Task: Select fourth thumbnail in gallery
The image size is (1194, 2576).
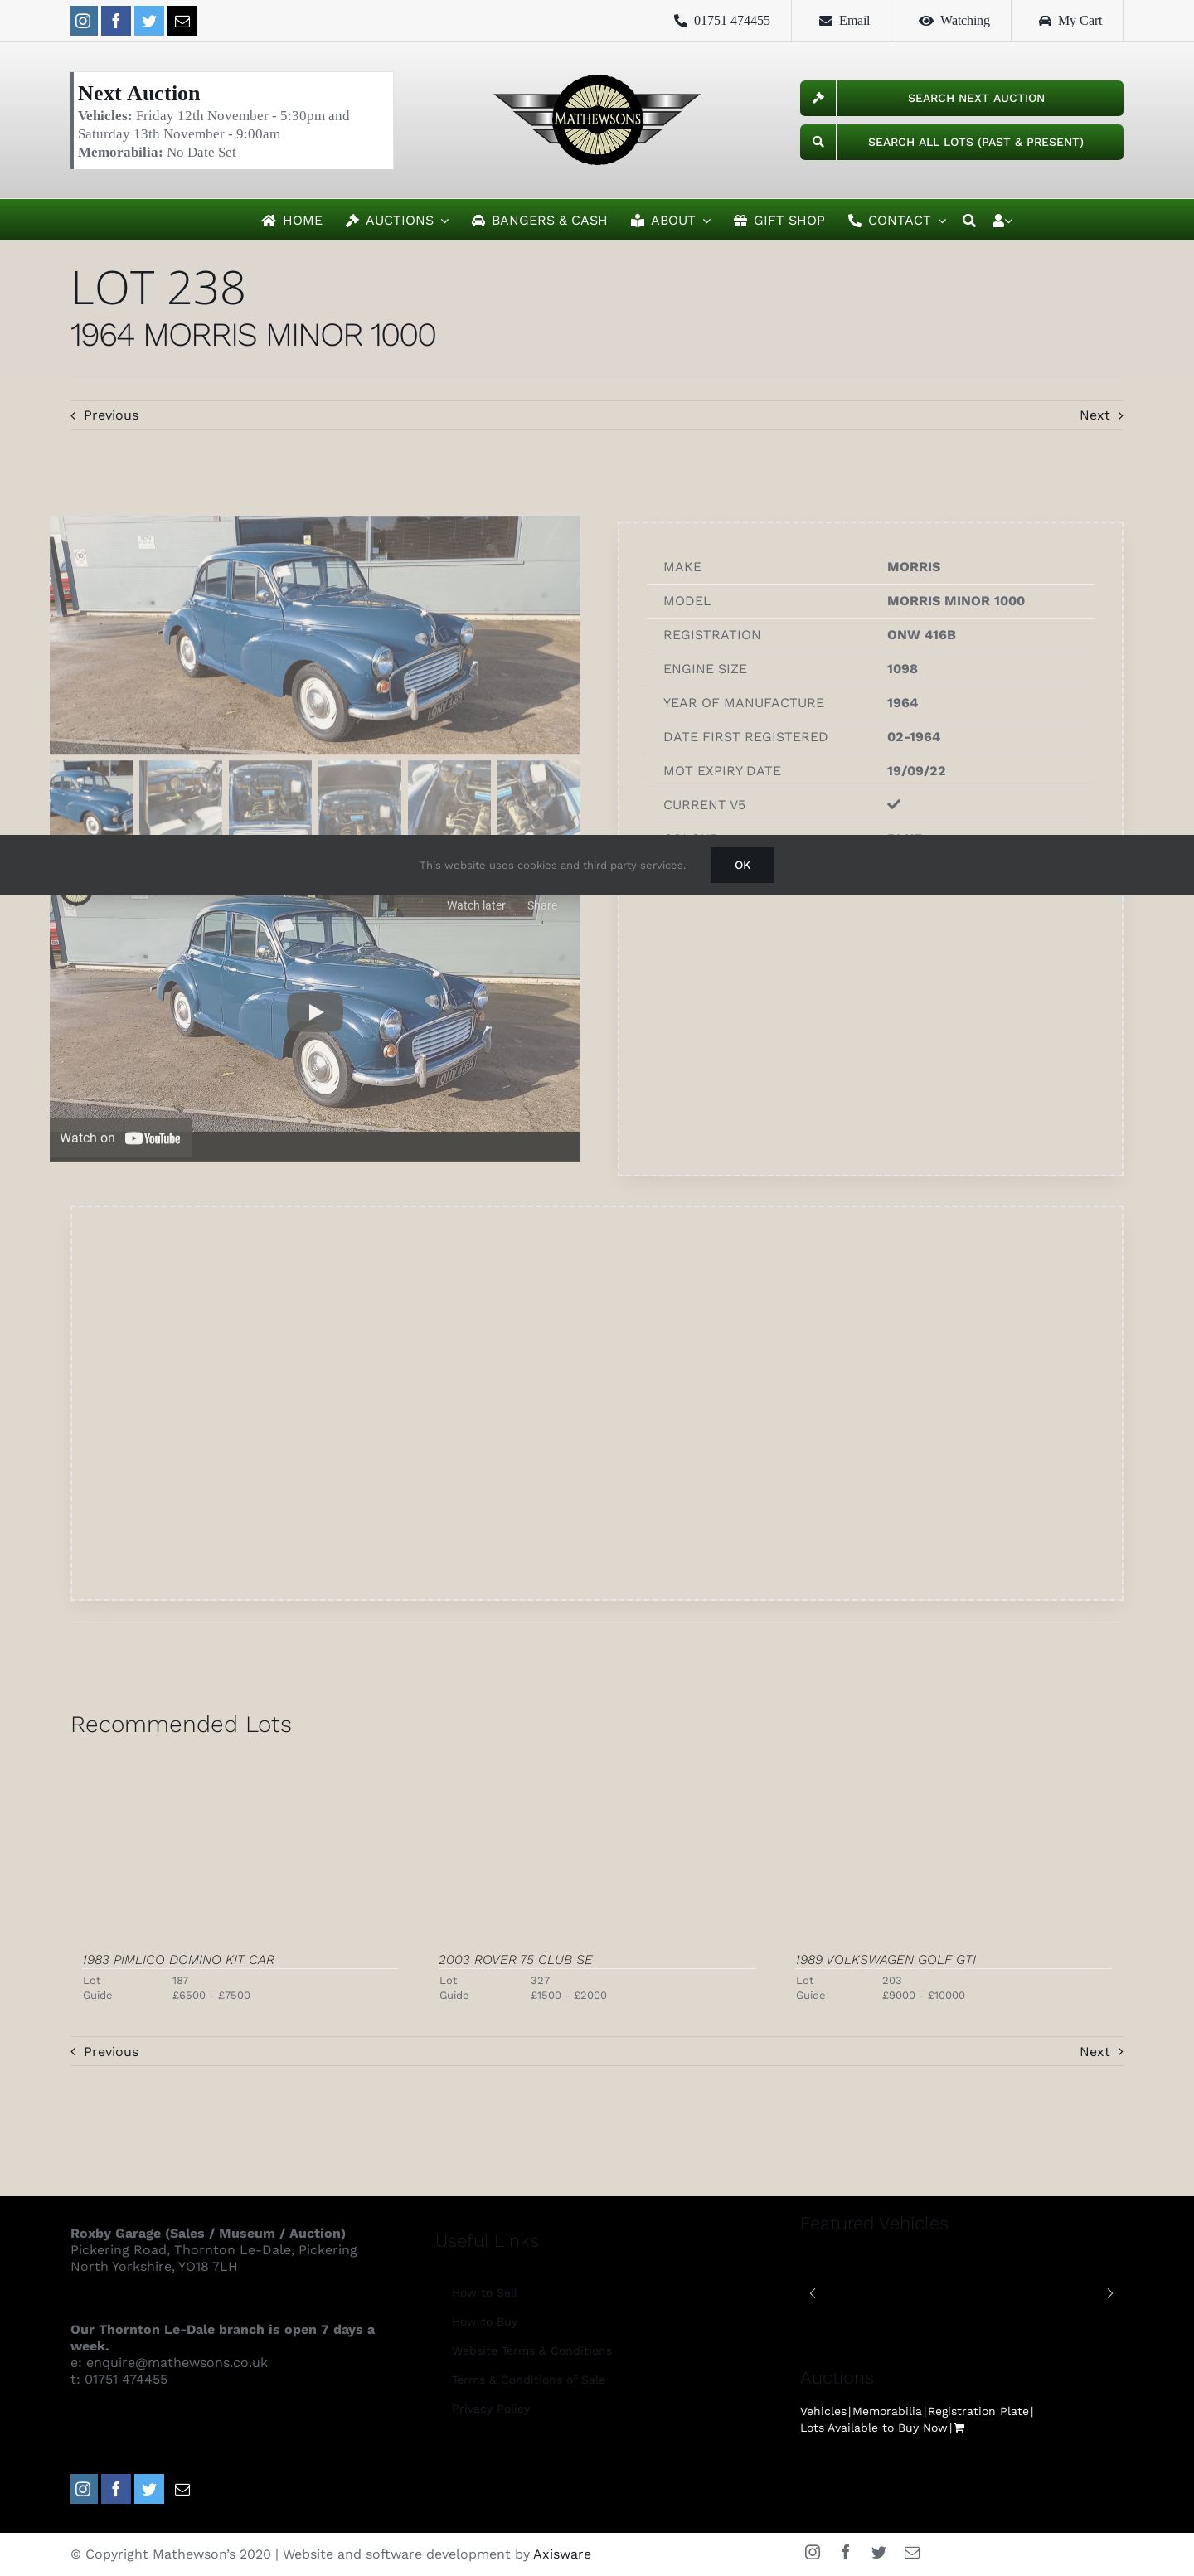Action: [360, 798]
